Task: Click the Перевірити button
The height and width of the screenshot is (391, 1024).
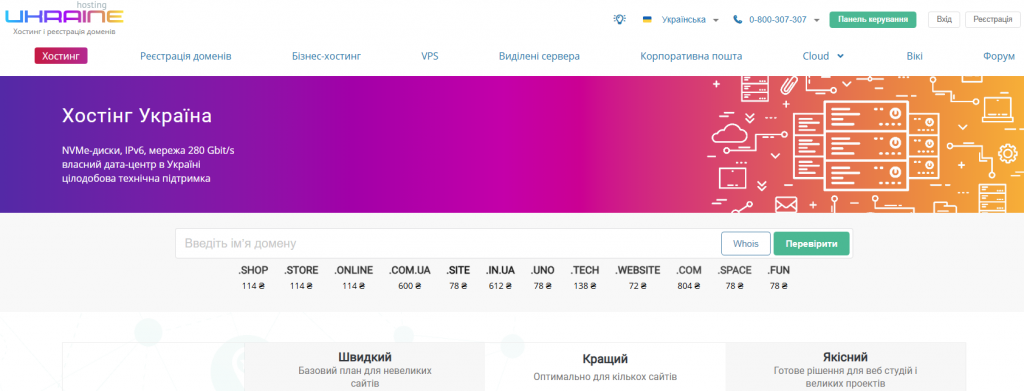Action: (x=812, y=243)
